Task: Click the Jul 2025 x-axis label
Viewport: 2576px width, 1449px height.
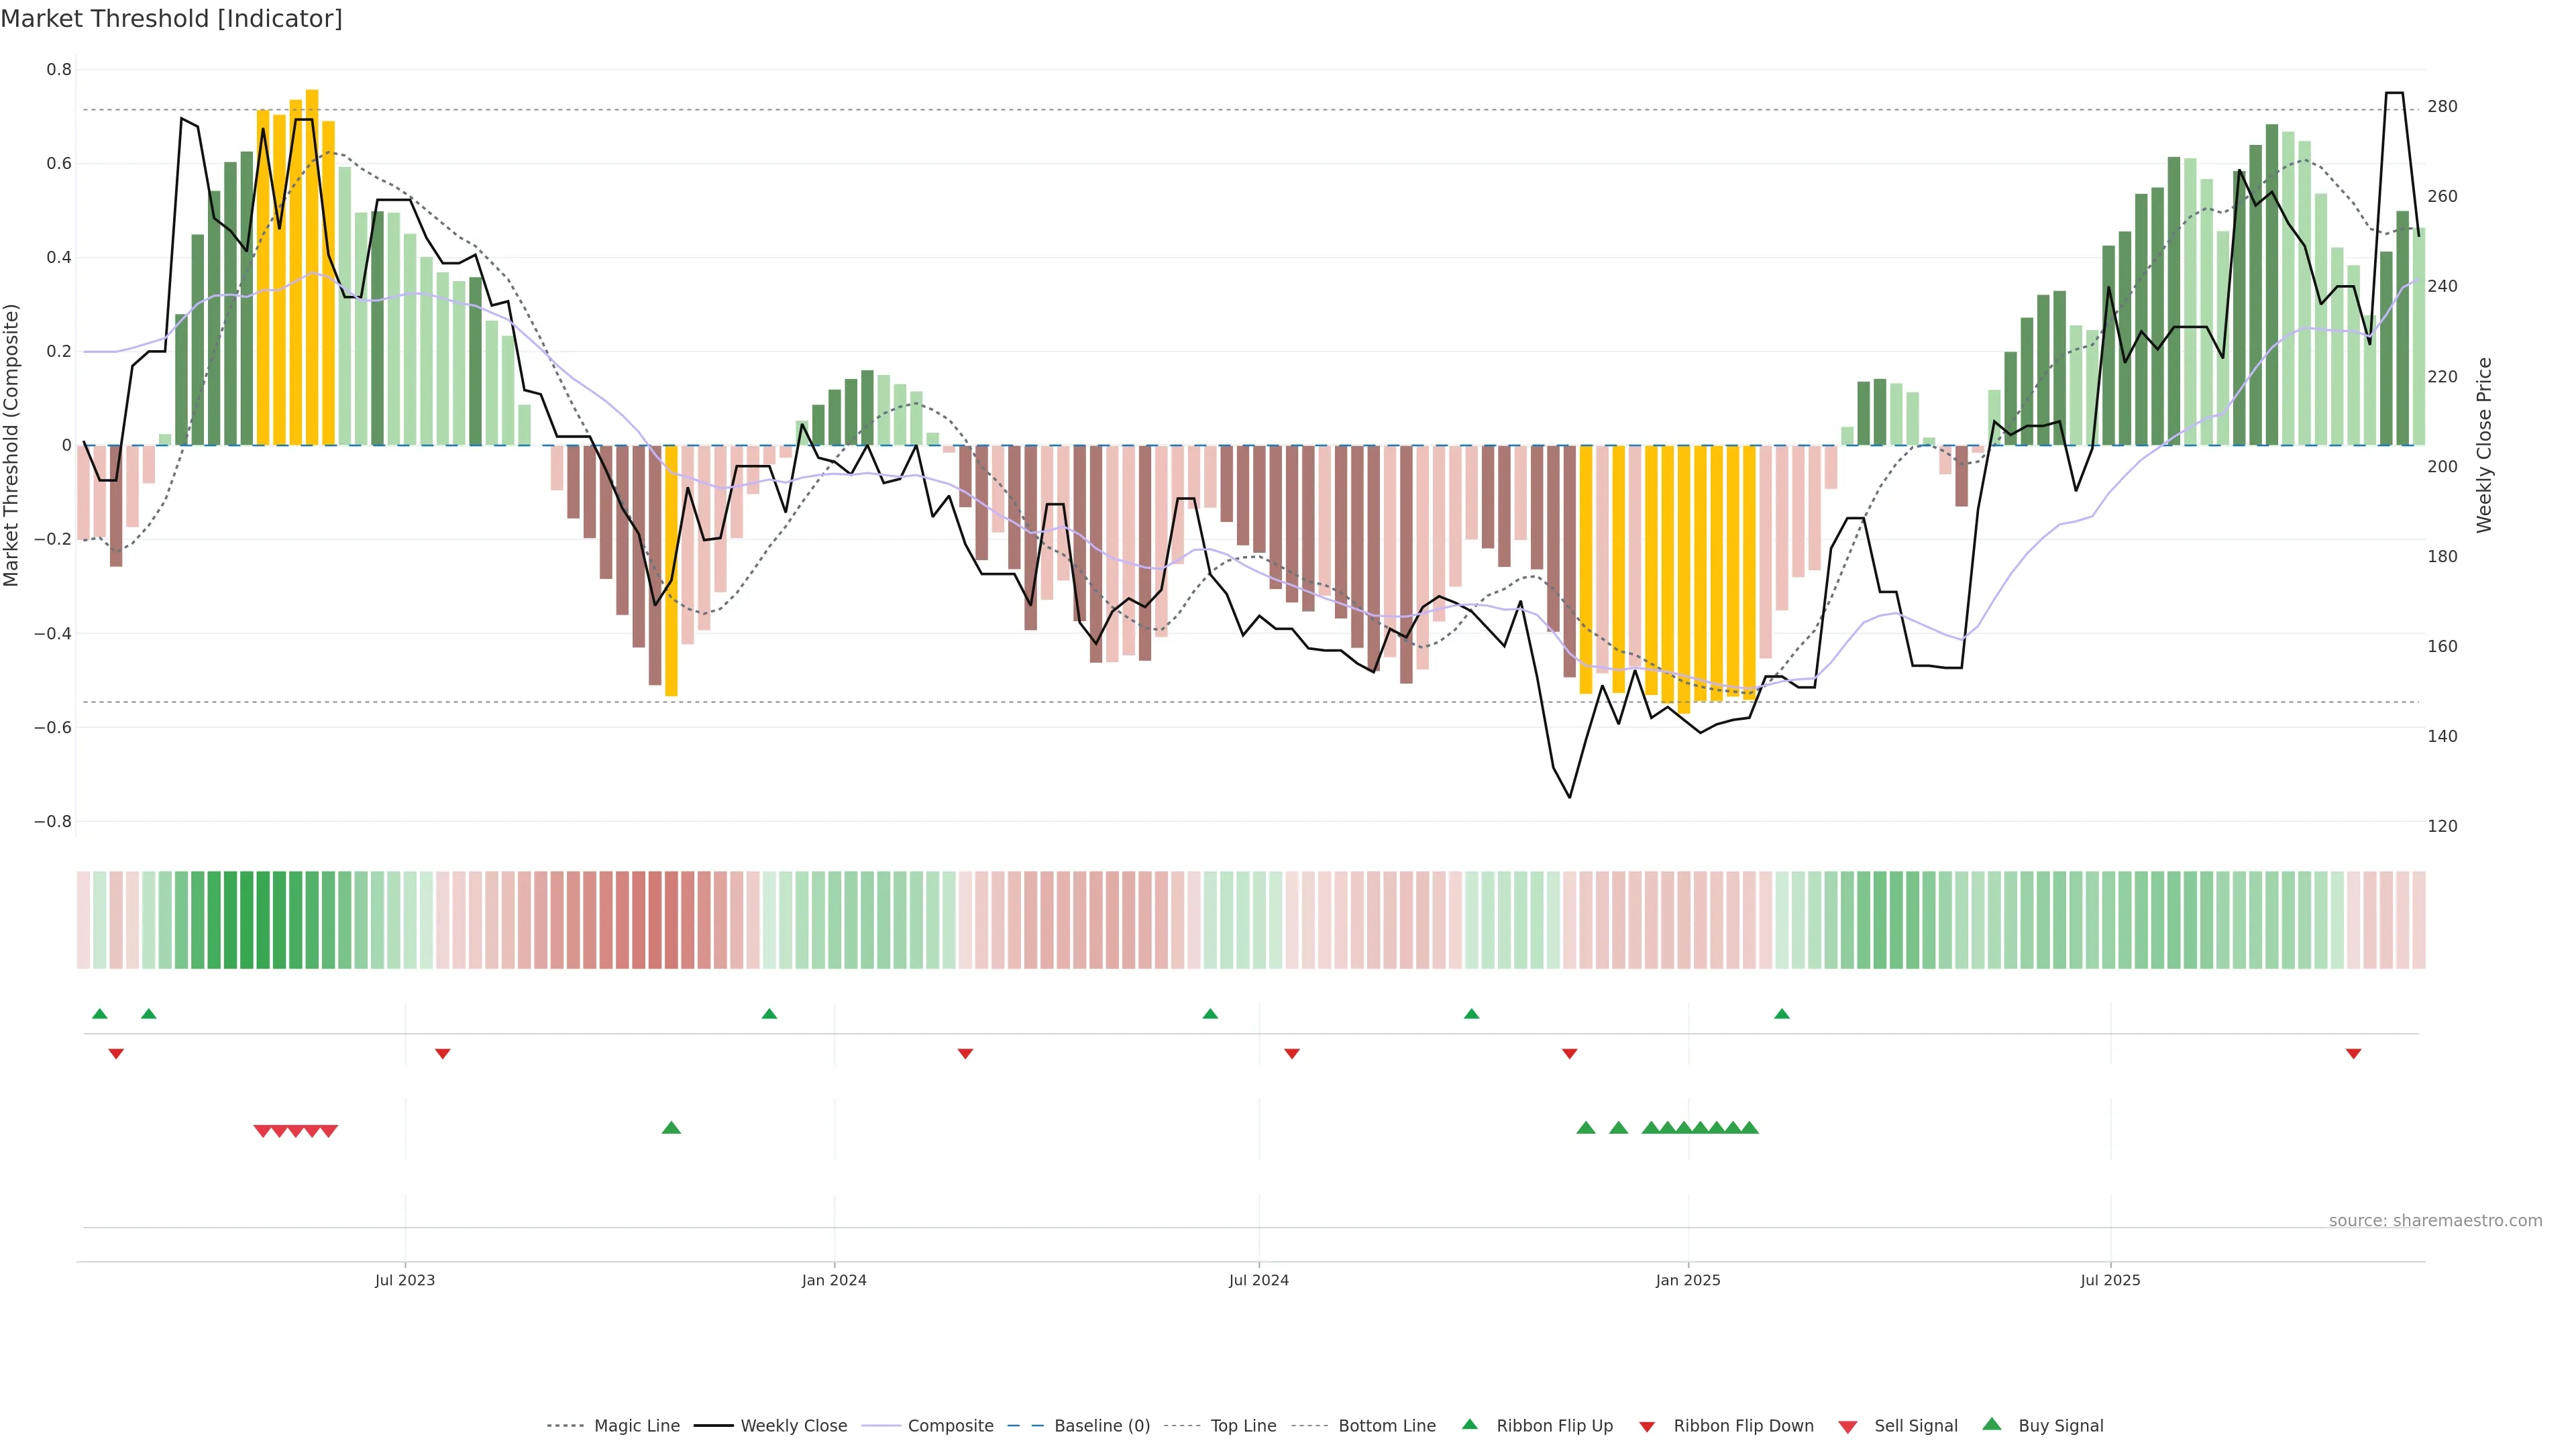Action: pyautogui.click(x=2110, y=1280)
